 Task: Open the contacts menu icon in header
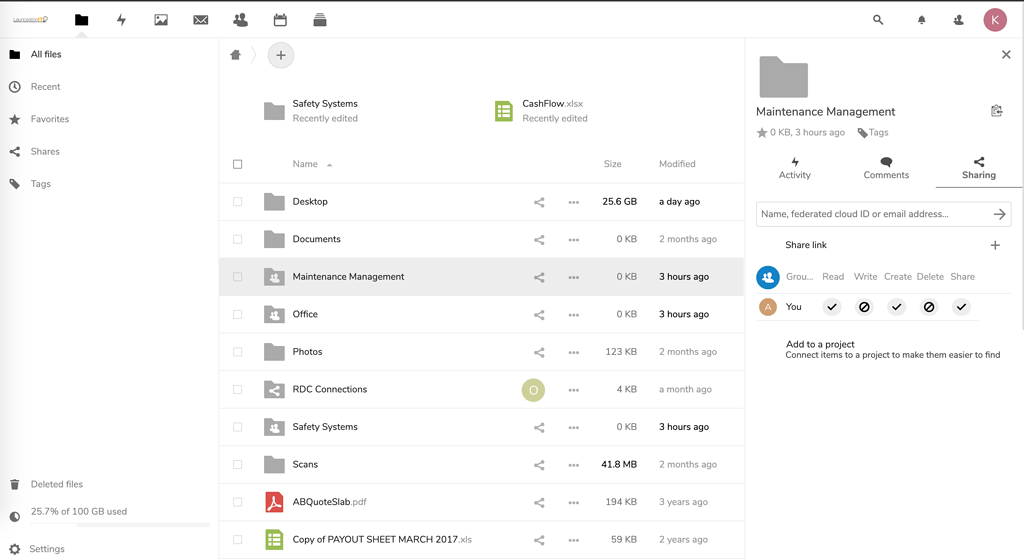(x=959, y=20)
